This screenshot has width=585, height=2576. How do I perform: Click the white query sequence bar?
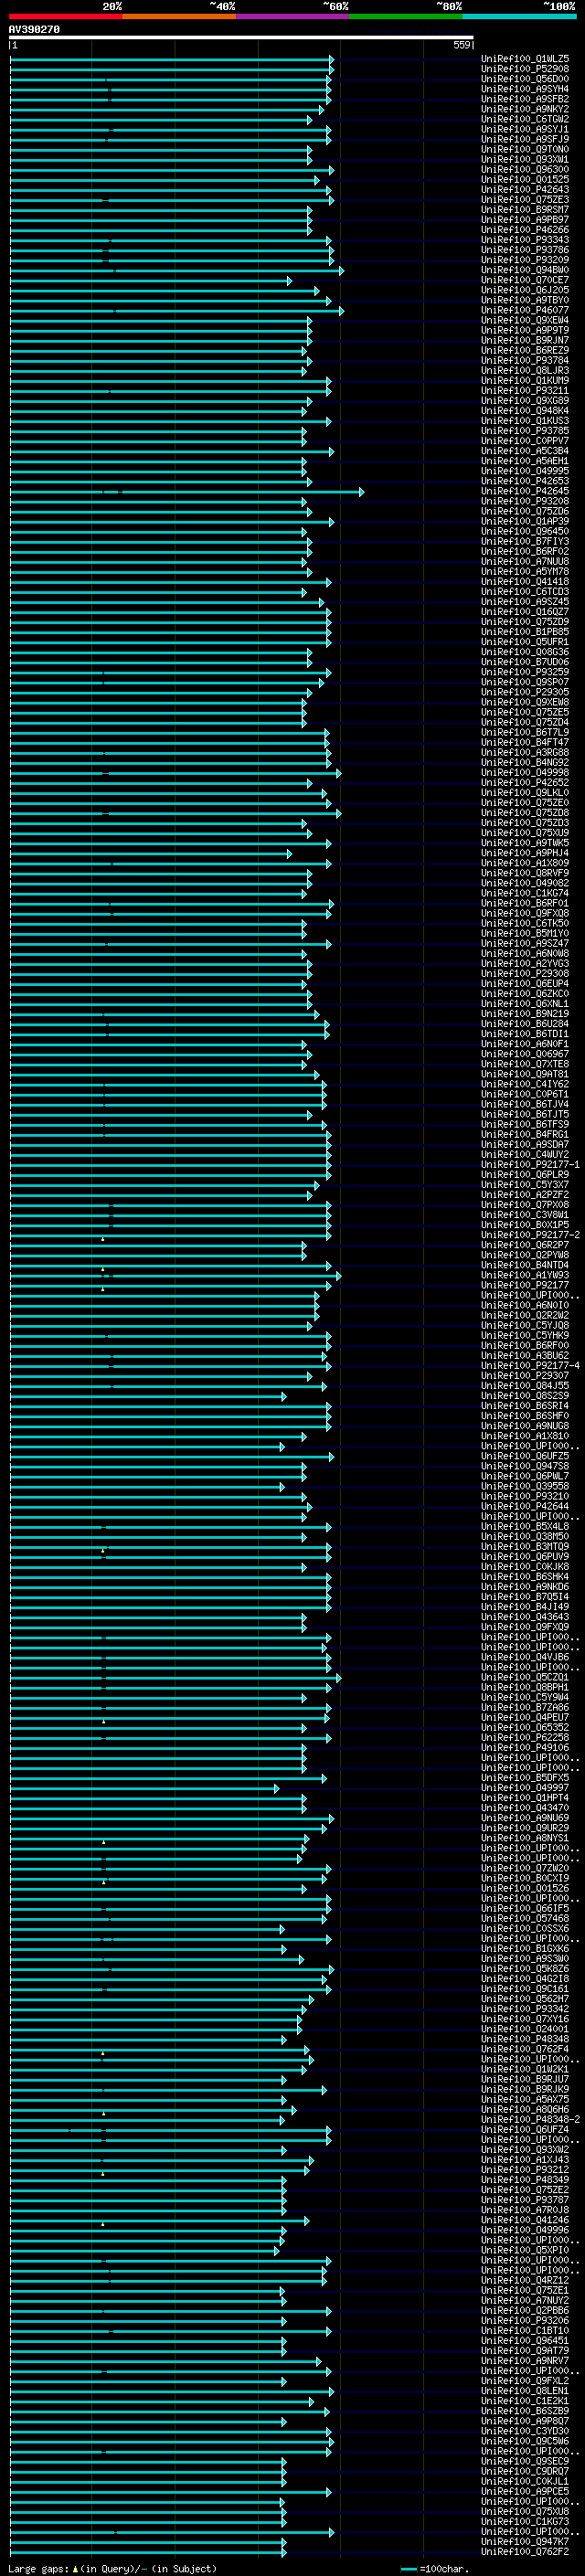tap(241, 38)
